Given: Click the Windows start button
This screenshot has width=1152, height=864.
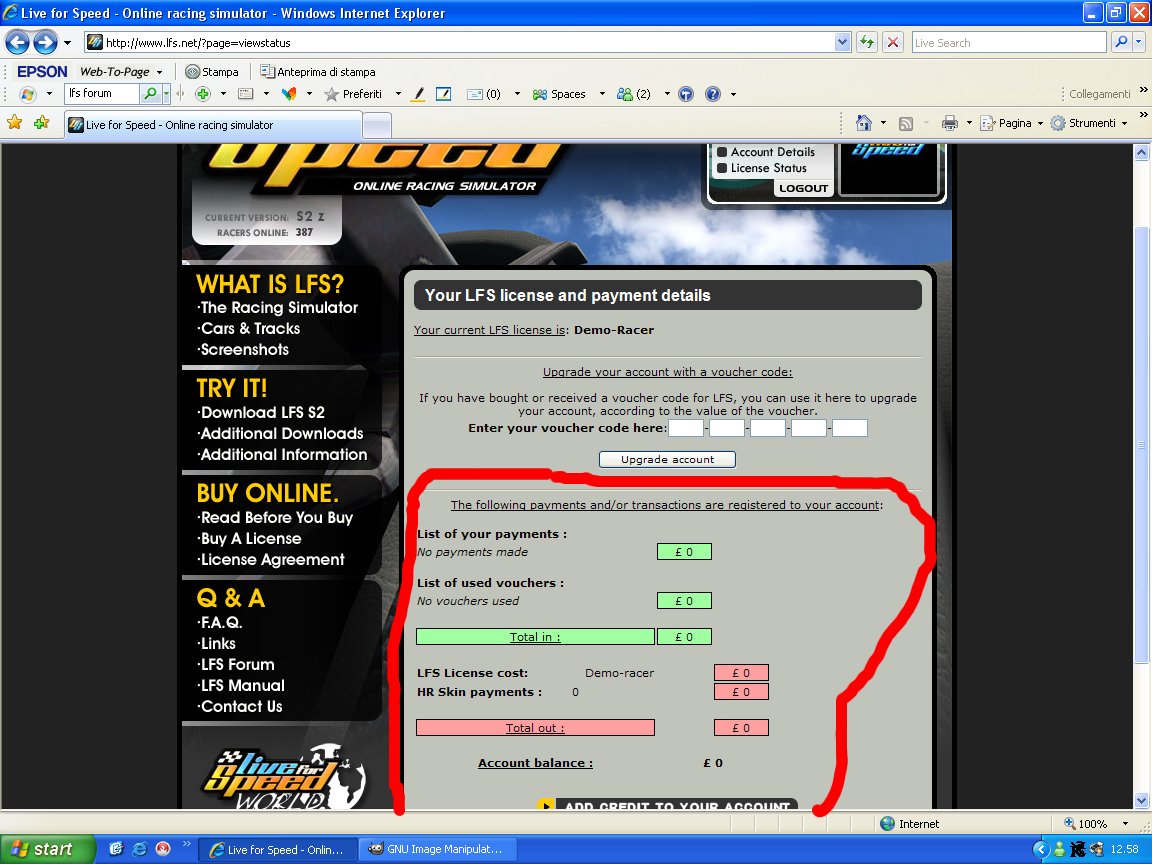Looking at the screenshot, I should [47, 849].
